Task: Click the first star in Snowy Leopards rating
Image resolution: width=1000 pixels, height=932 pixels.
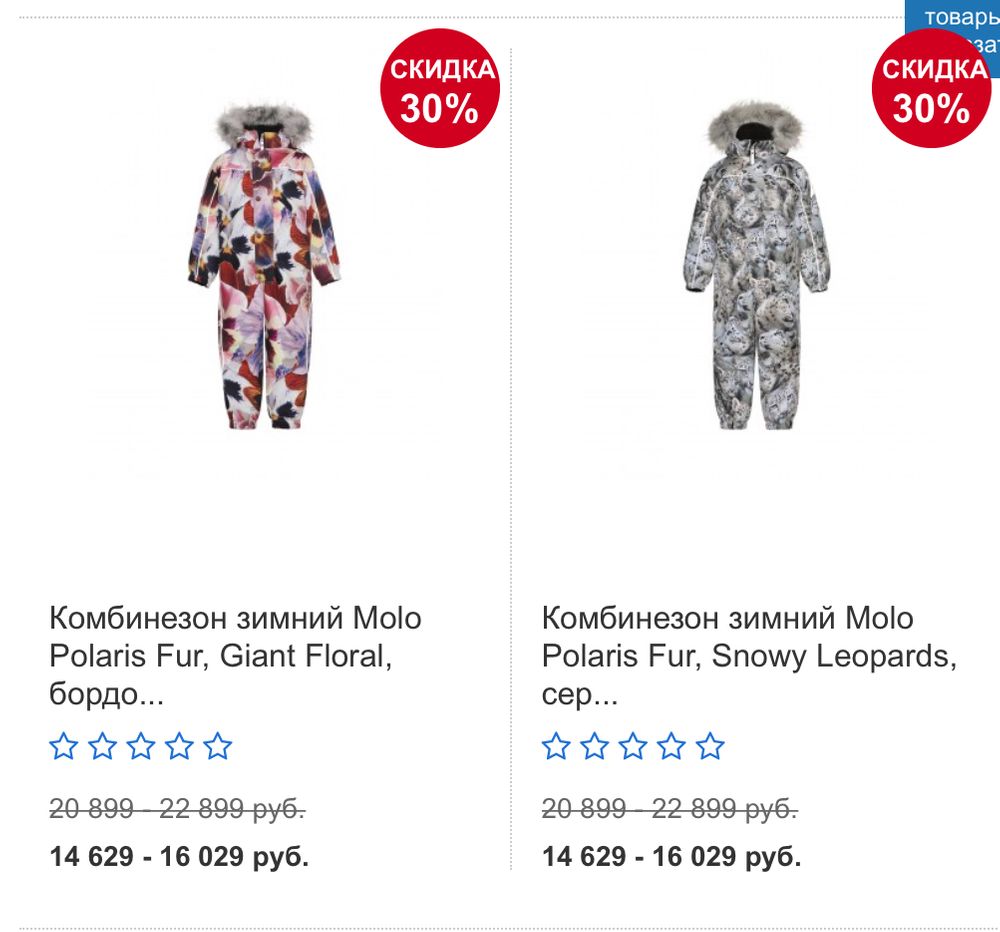Action: [x=556, y=746]
